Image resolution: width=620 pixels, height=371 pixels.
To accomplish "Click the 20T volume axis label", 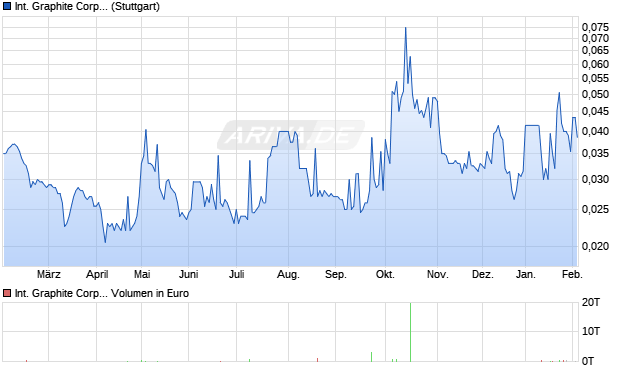I will 591,303.
